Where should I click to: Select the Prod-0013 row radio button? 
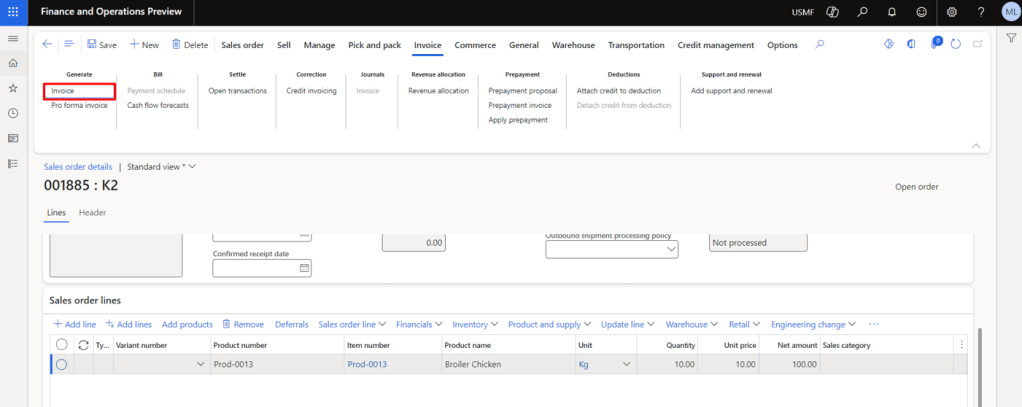click(62, 365)
